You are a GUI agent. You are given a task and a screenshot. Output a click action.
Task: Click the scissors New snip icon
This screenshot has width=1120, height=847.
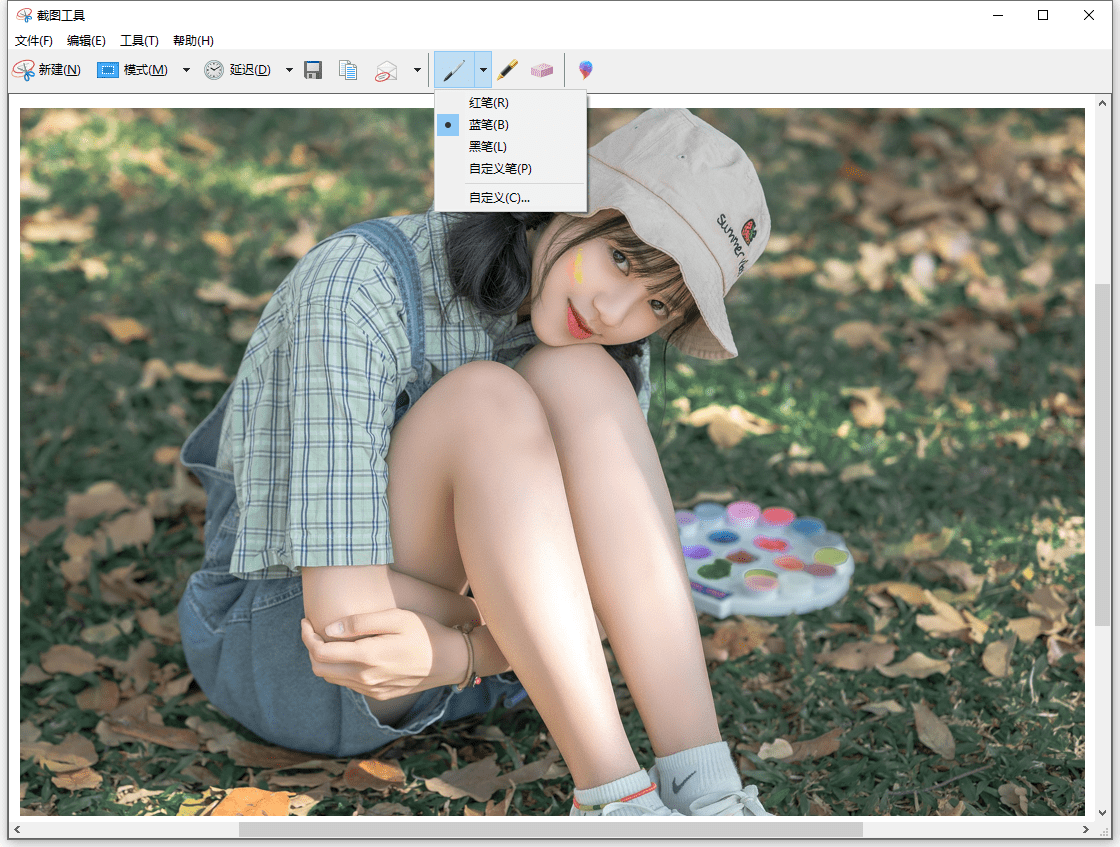pyautogui.click(x=23, y=70)
